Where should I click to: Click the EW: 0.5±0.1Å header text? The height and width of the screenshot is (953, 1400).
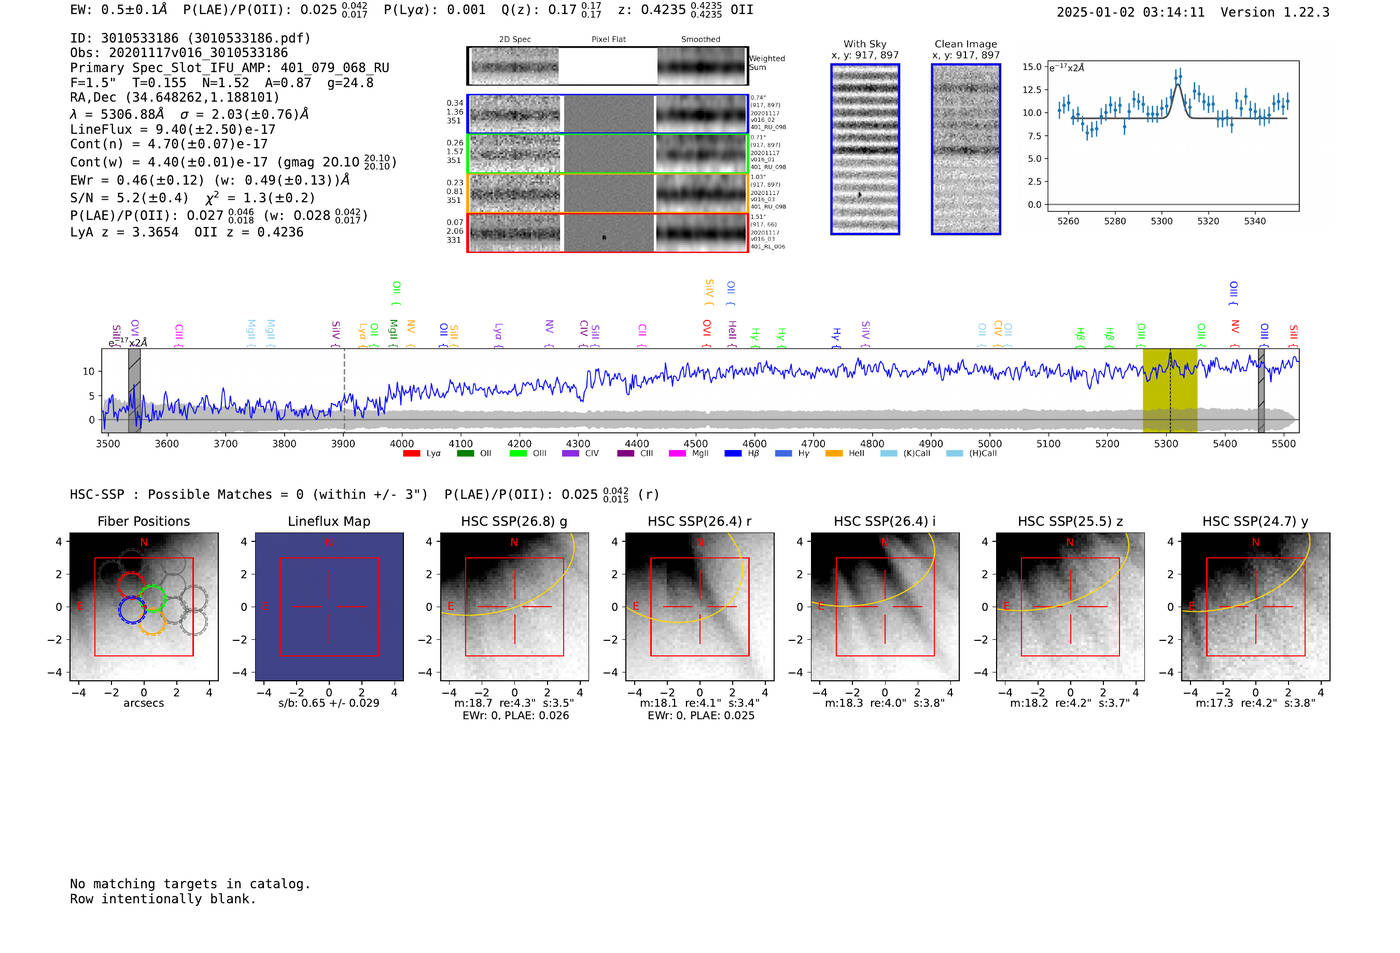[119, 9]
